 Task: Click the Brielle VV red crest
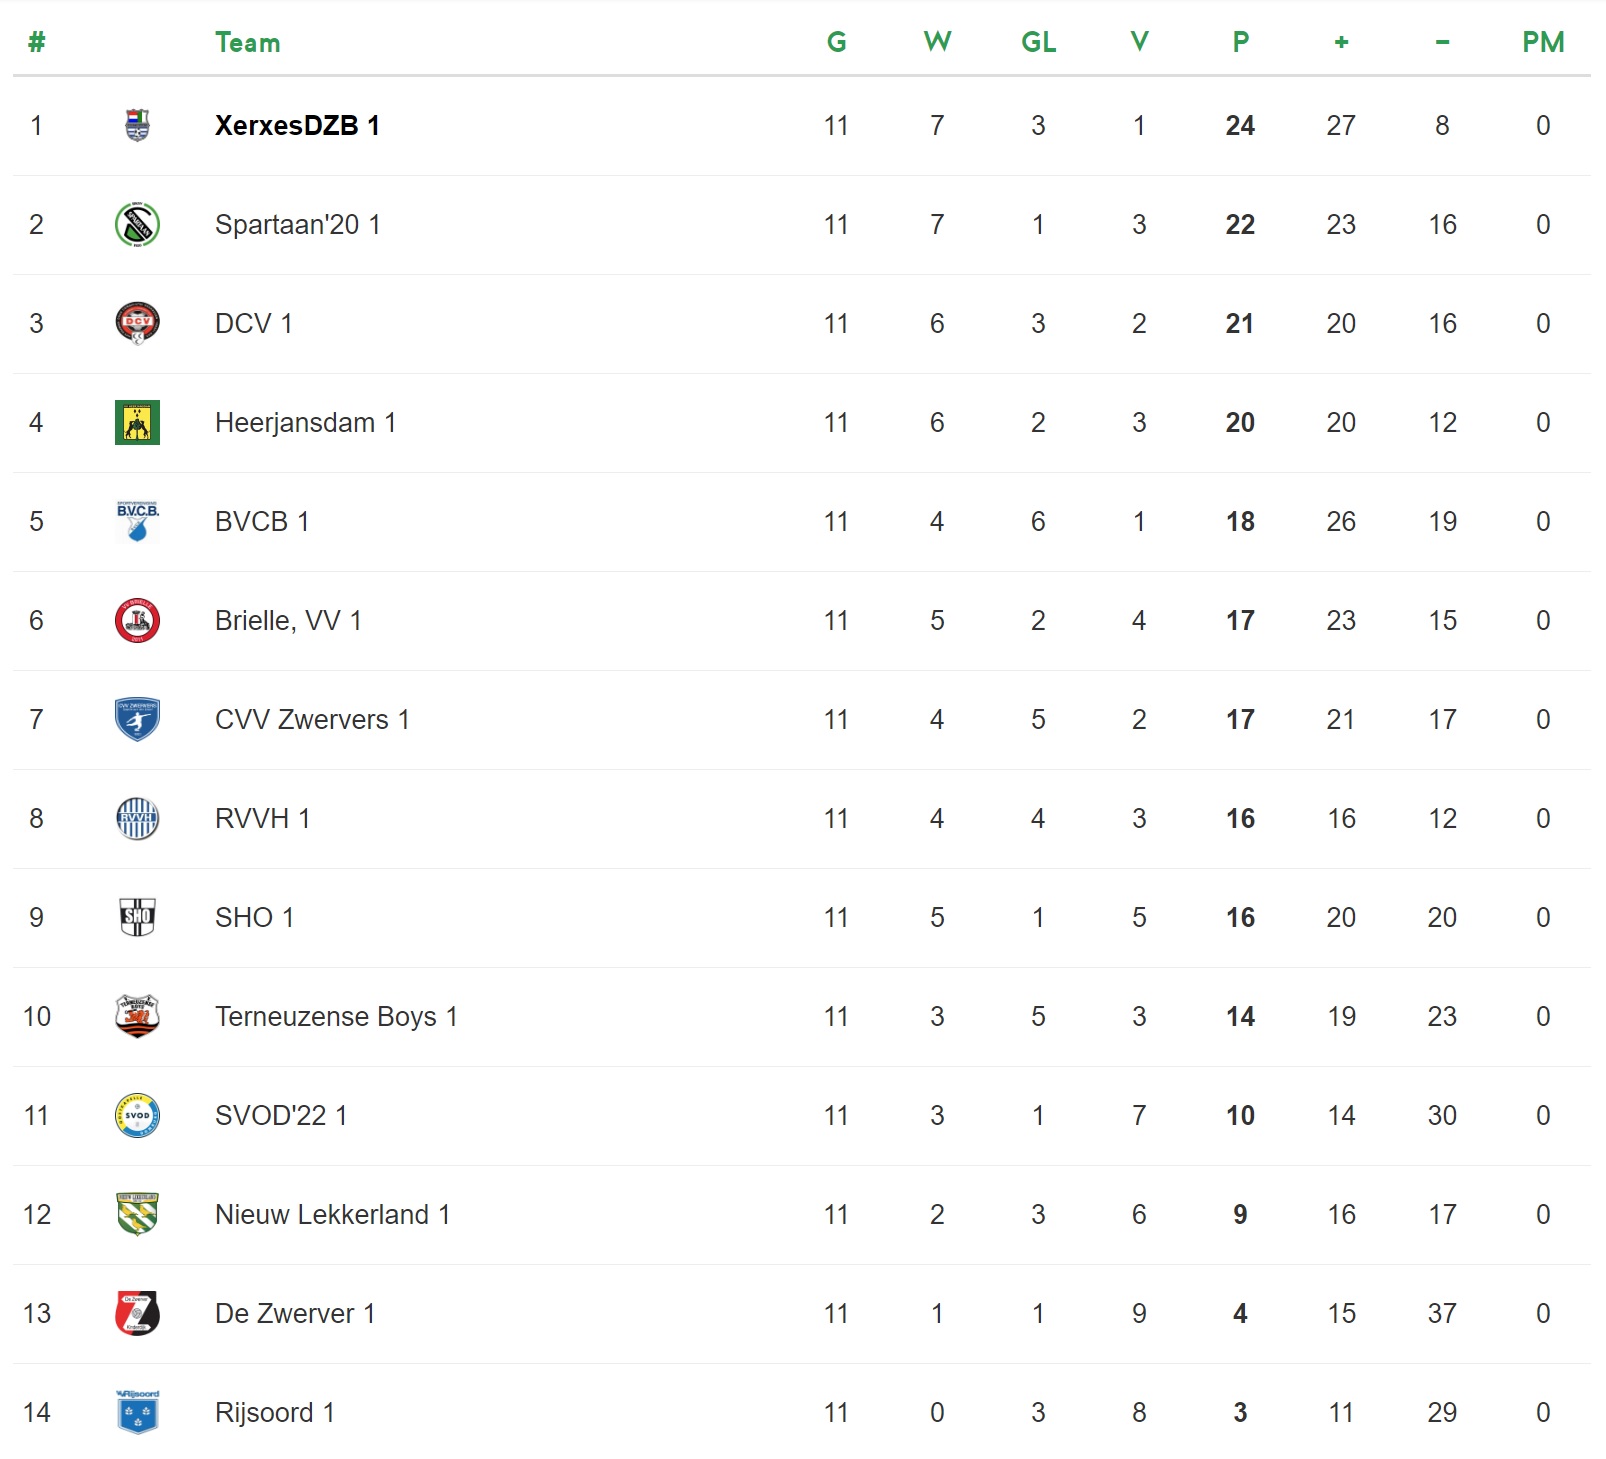pyautogui.click(x=137, y=621)
